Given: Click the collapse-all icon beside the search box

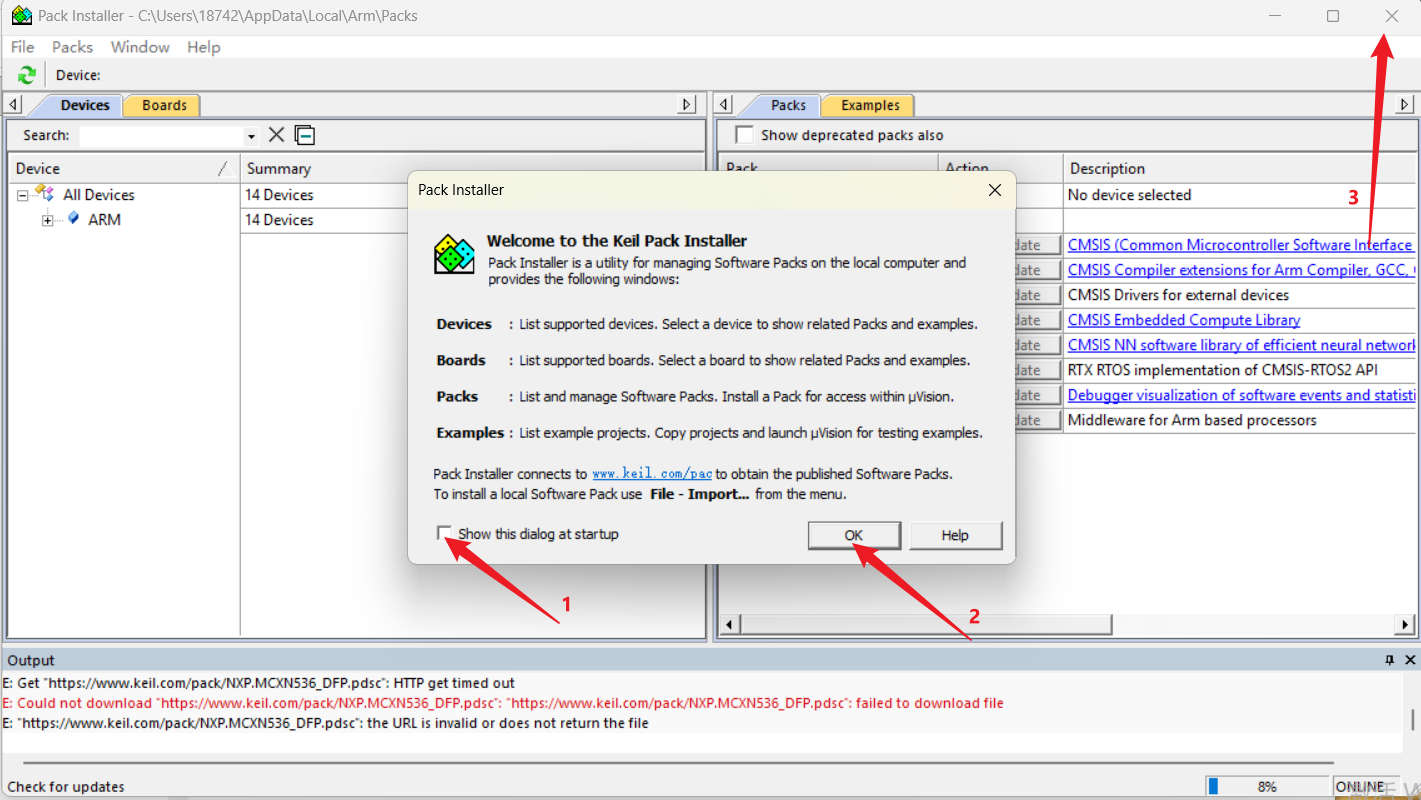Looking at the screenshot, I should [305, 135].
